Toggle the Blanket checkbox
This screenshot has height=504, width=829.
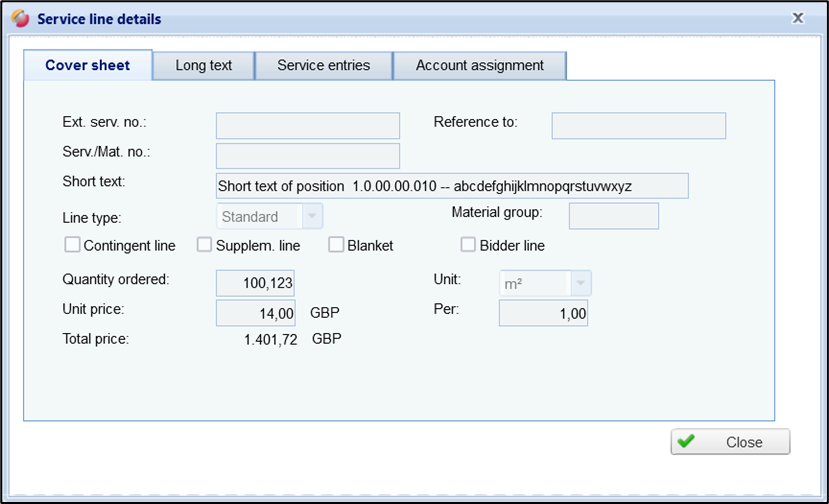pyautogui.click(x=336, y=245)
